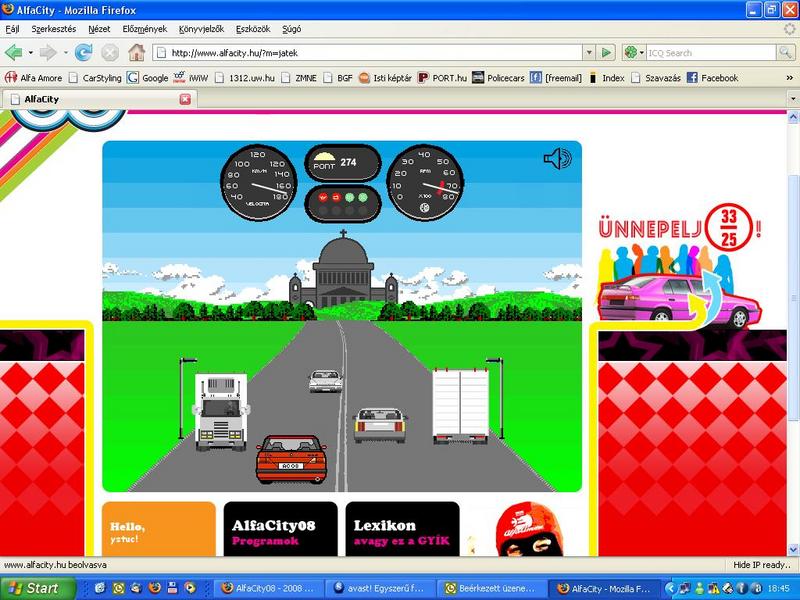The height and width of the screenshot is (600, 800).
Task: Click the Forward navigation arrow
Action: [48, 53]
